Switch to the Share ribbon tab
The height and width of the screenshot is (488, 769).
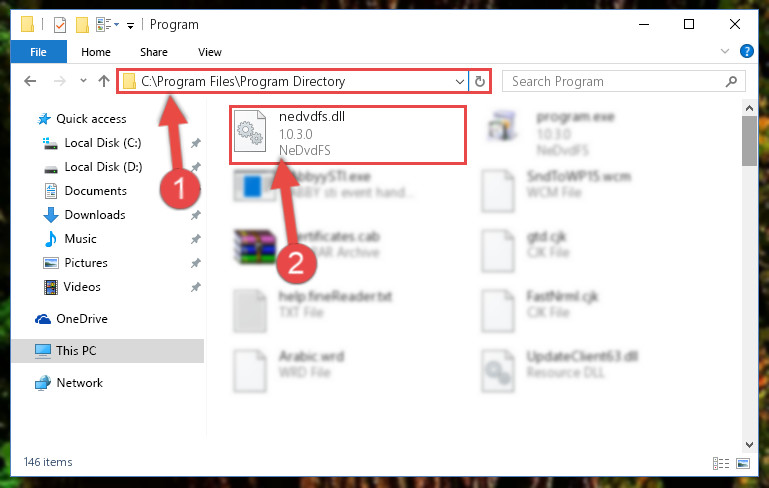pos(154,52)
